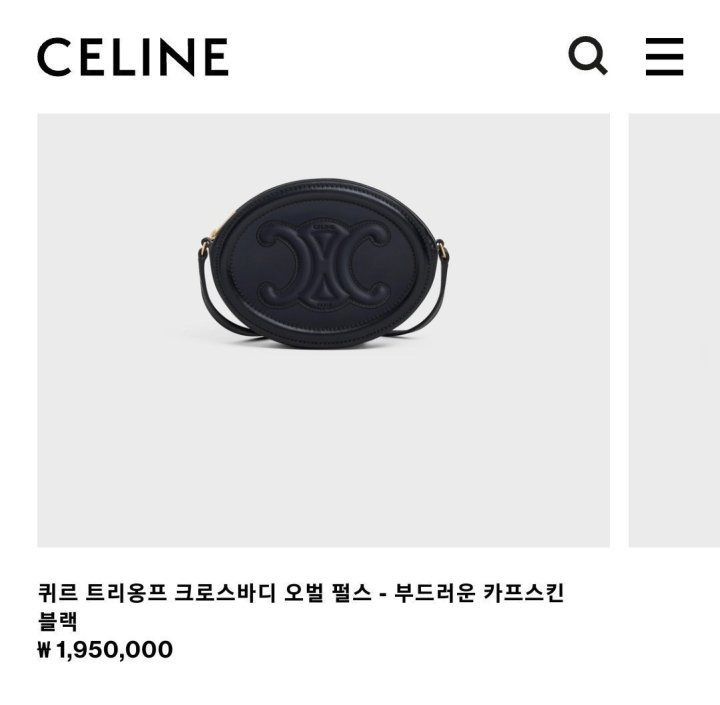Click the magnifier handle of the search icon

click(x=598, y=67)
